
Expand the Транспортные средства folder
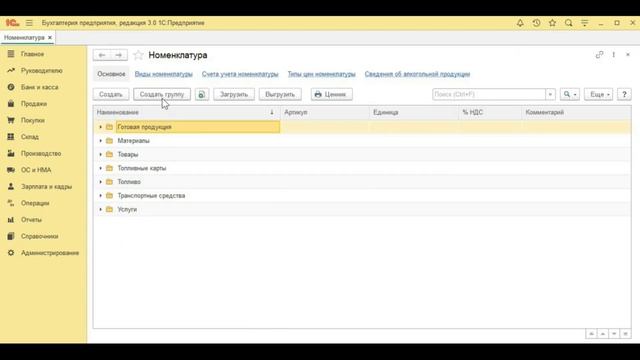(100, 196)
